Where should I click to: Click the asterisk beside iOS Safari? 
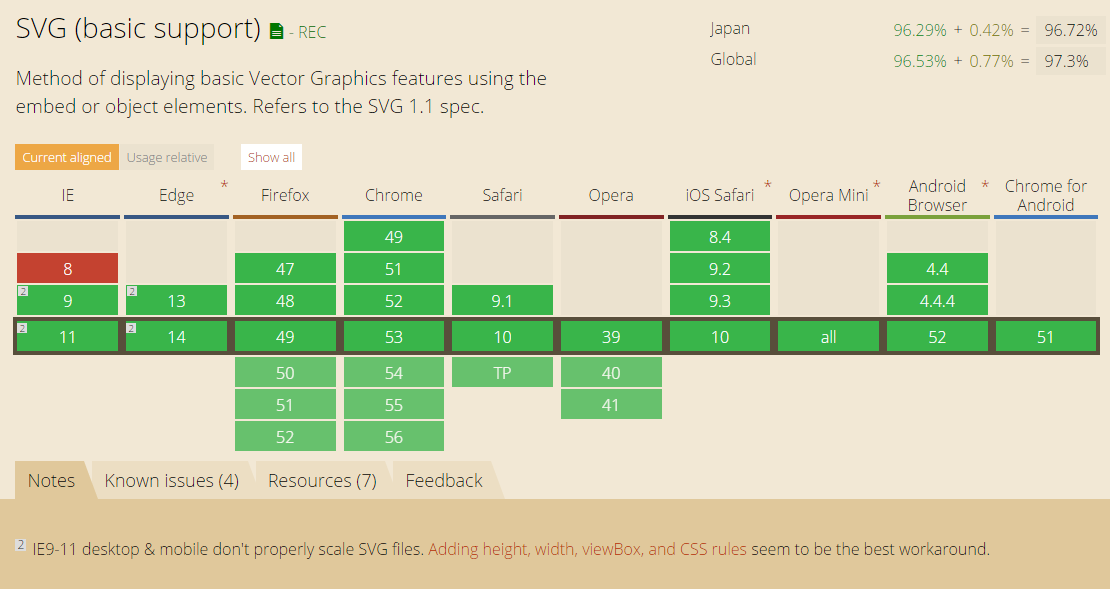768,185
